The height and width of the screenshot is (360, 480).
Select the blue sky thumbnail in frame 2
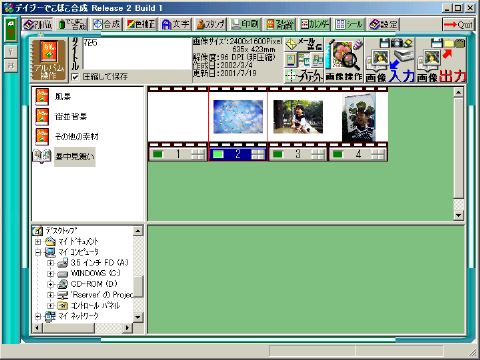pos(238,117)
